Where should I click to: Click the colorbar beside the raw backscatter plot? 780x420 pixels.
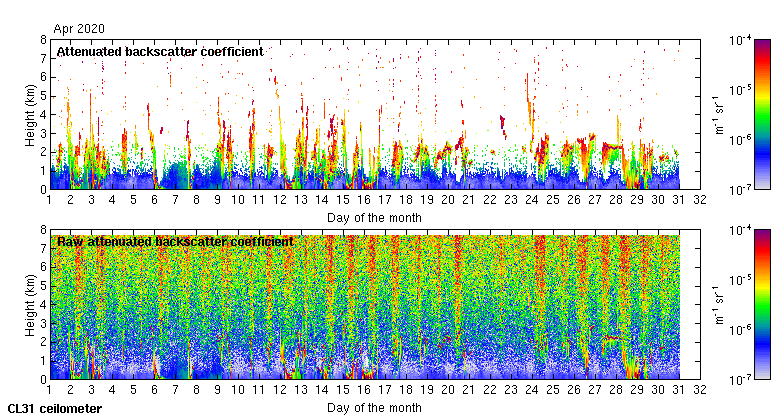pyautogui.click(x=762, y=305)
